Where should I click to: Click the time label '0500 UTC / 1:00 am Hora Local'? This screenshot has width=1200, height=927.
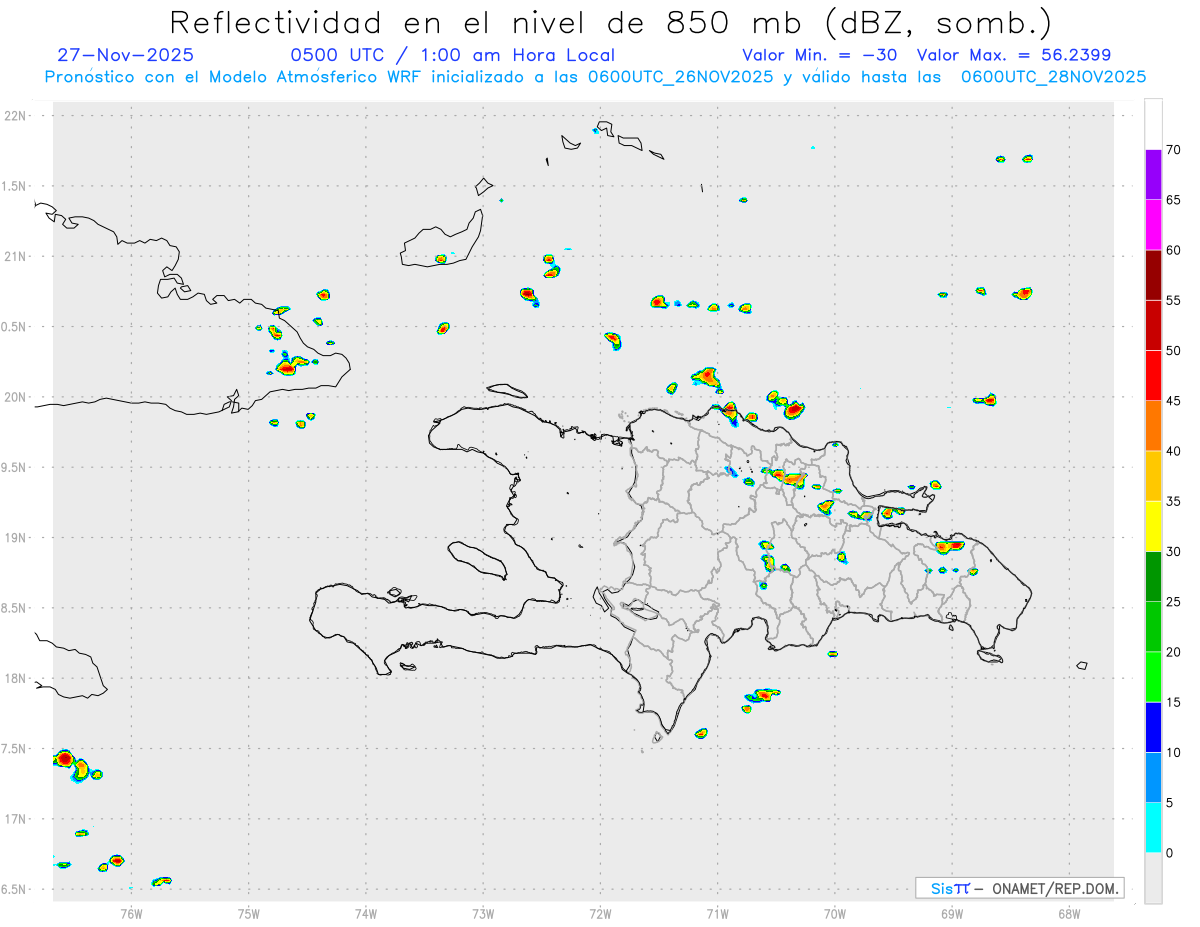(453, 55)
